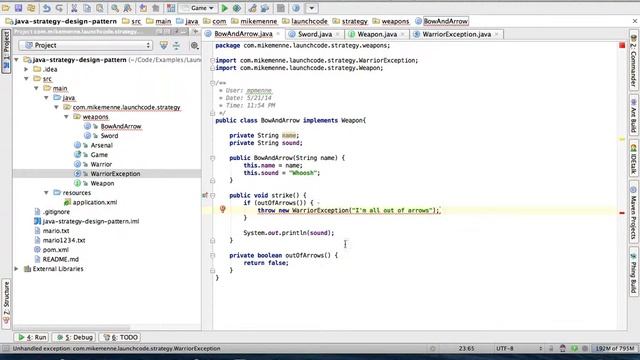Image resolution: width=640 pixels, height=360 pixels.
Task: Click the UTF-8 encoding status entry
Action: (505, 349)
